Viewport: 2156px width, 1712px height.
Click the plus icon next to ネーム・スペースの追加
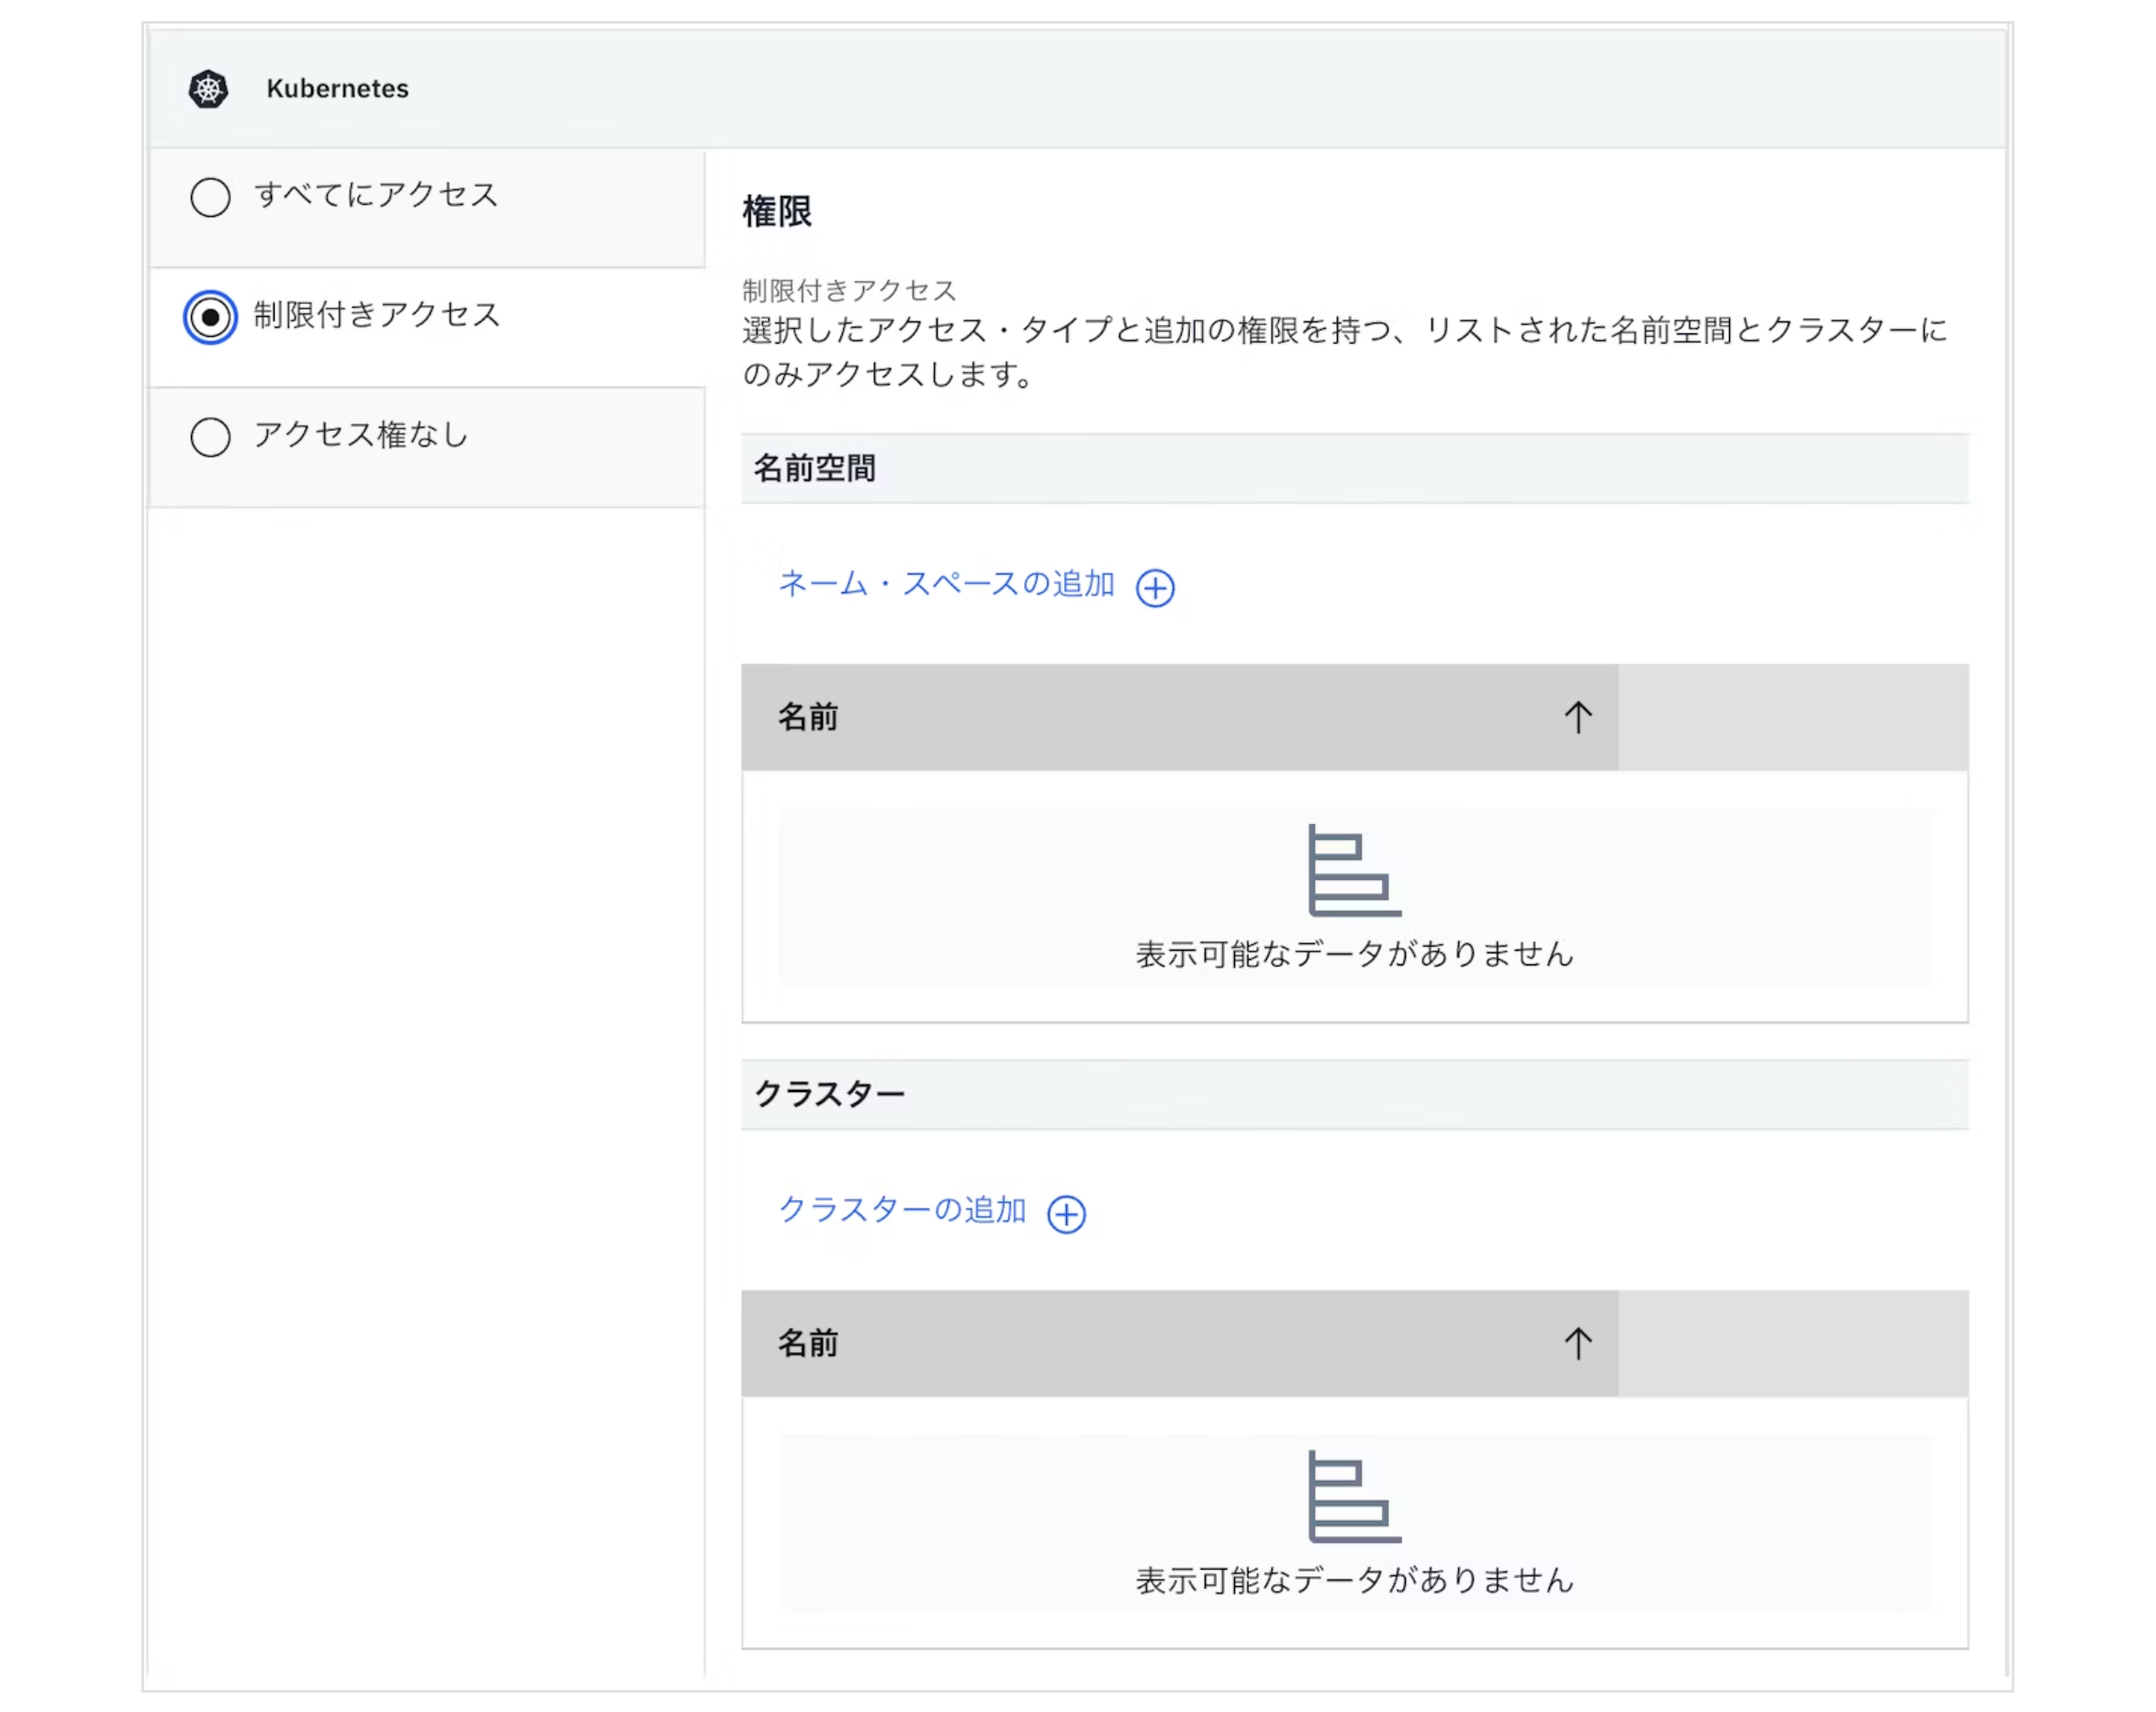(1154, 588)
